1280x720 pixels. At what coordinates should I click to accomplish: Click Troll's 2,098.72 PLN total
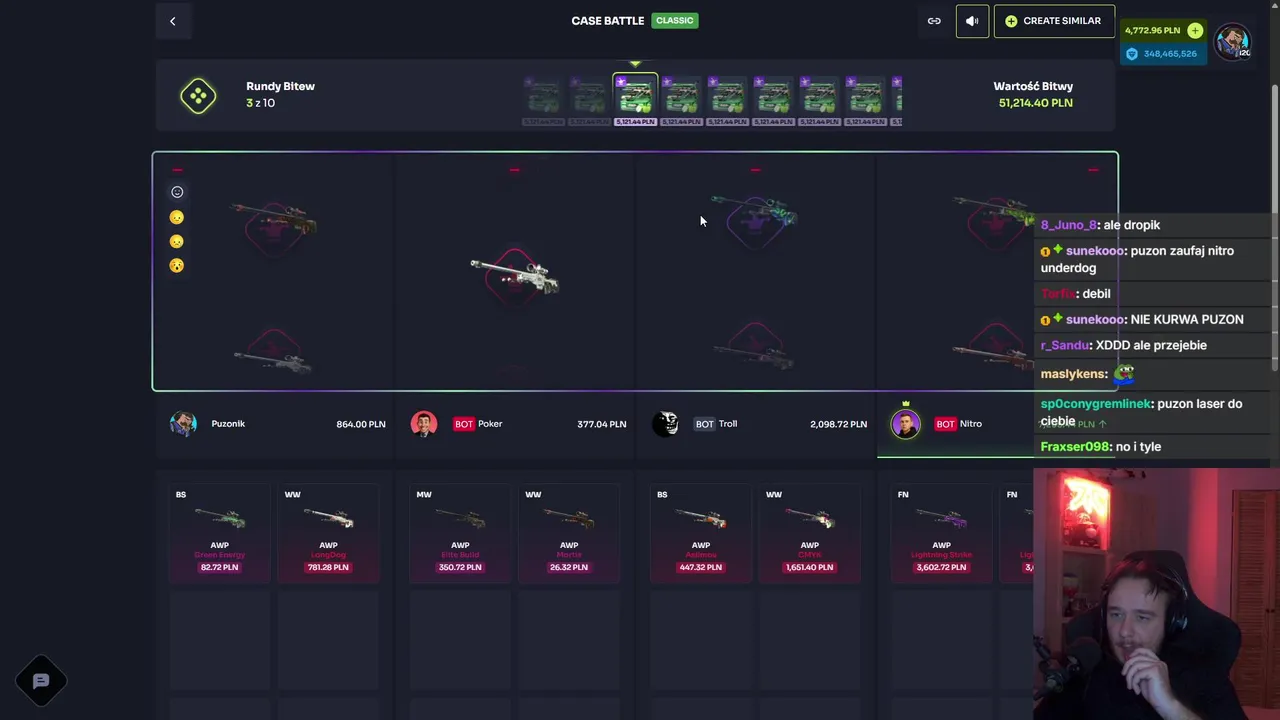click(838, 424)
